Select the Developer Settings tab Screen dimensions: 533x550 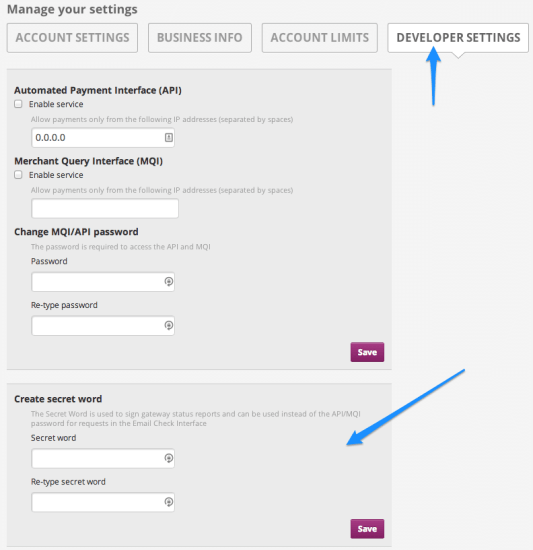coord(458,38)
